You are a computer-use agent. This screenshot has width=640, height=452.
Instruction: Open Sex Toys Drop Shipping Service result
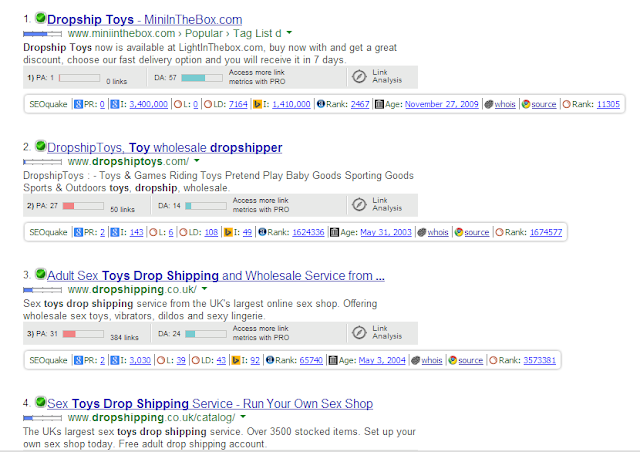point(210,403)
